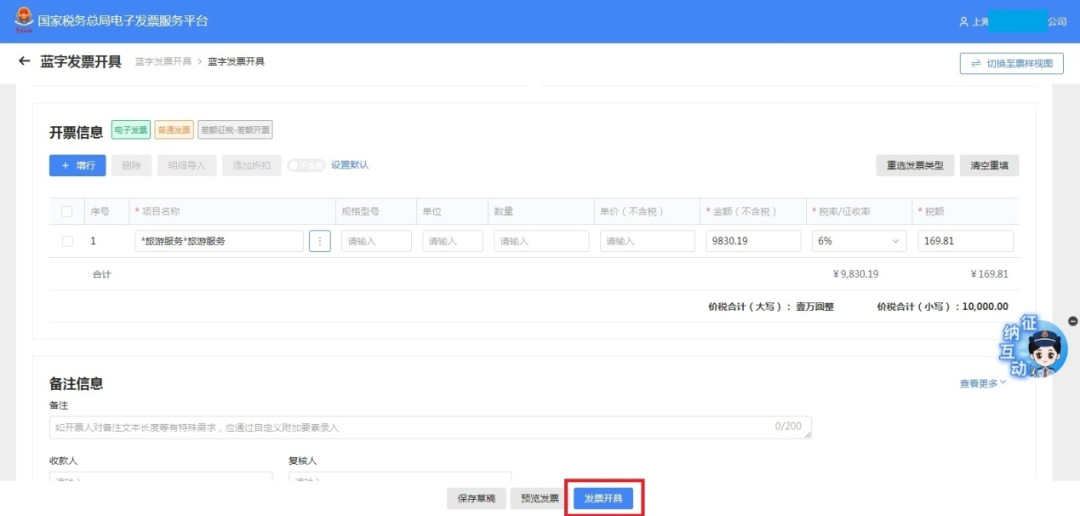Open the user account icon at top right
This screenshot has width=1080, height=516.
(x=963, y=21)
